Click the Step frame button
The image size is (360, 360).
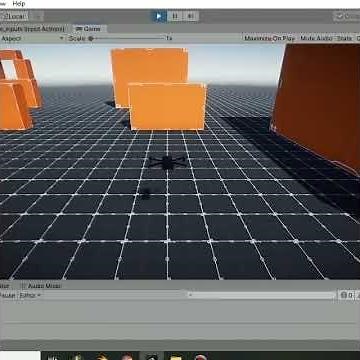click(x=191, y=16)
